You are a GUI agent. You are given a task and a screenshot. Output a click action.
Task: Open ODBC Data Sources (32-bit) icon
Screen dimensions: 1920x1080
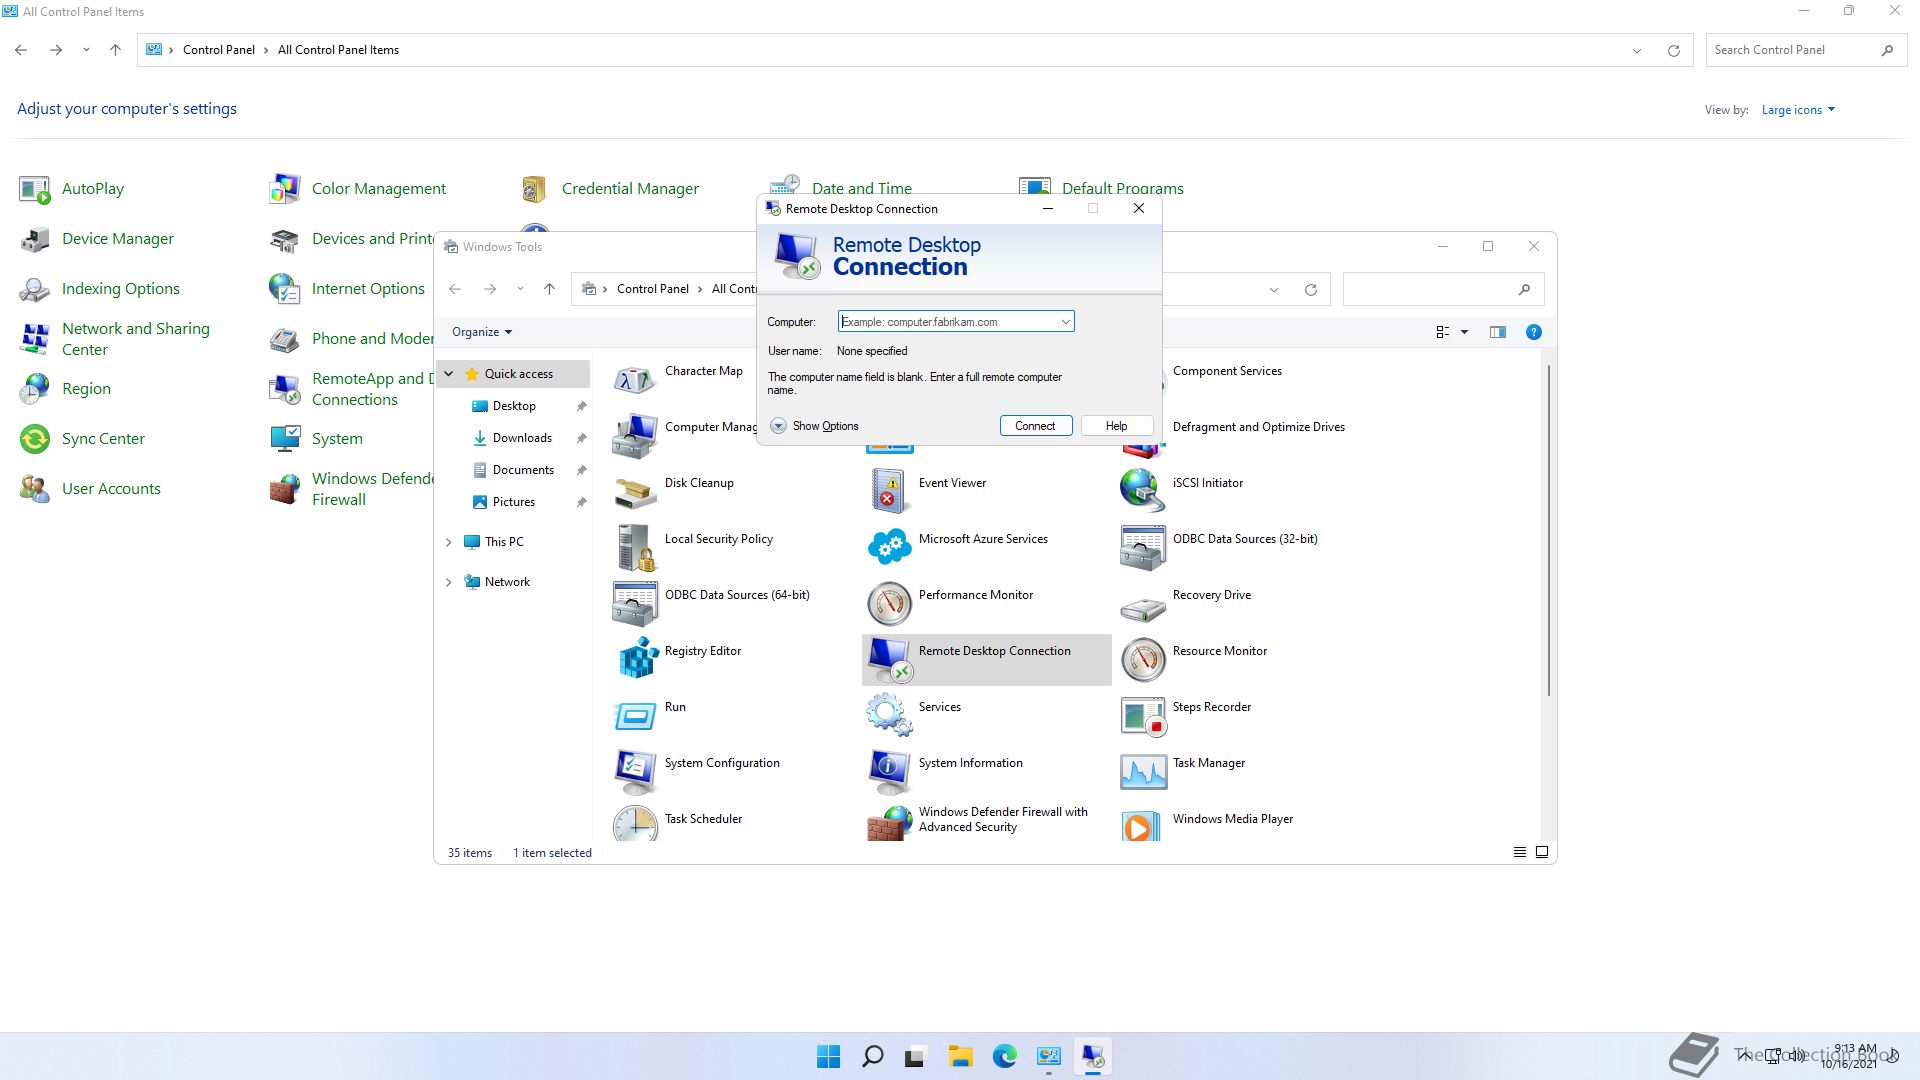click(1143, 547)
